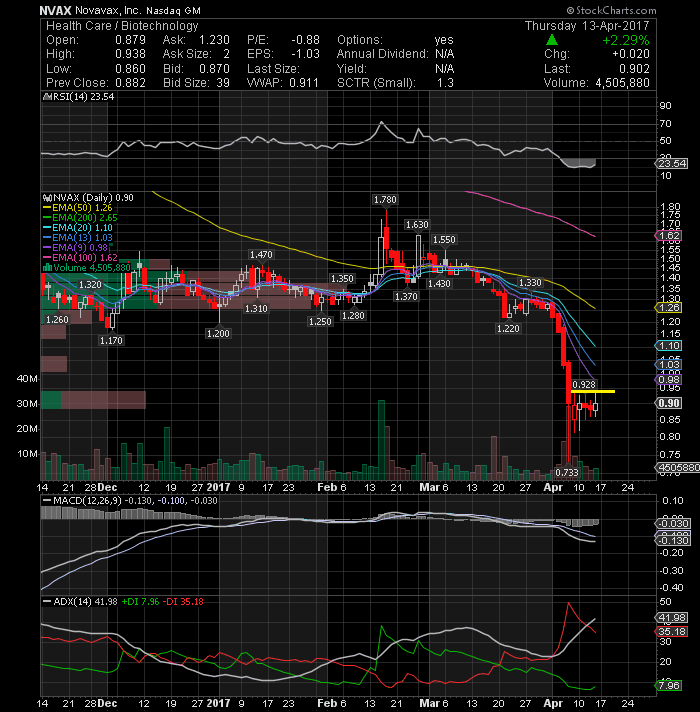Image resolution: width=700 pixels, height=712 pixels.
Task: Click the -DI 35.18 red label
Action: click(x=183, y=602)
